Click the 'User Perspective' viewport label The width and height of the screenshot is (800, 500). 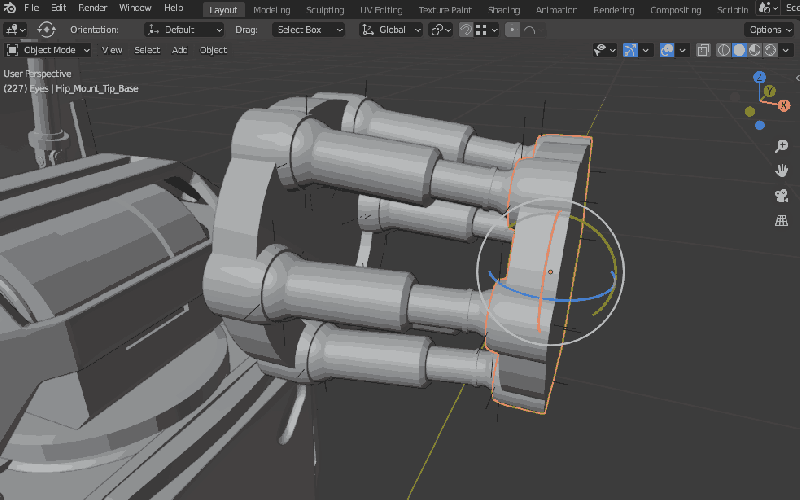point(37,74)
